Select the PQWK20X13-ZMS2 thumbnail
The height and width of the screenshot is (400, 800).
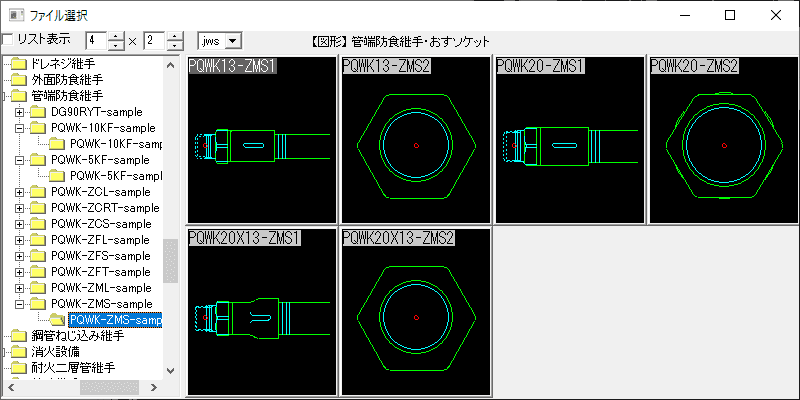(415, 312)
